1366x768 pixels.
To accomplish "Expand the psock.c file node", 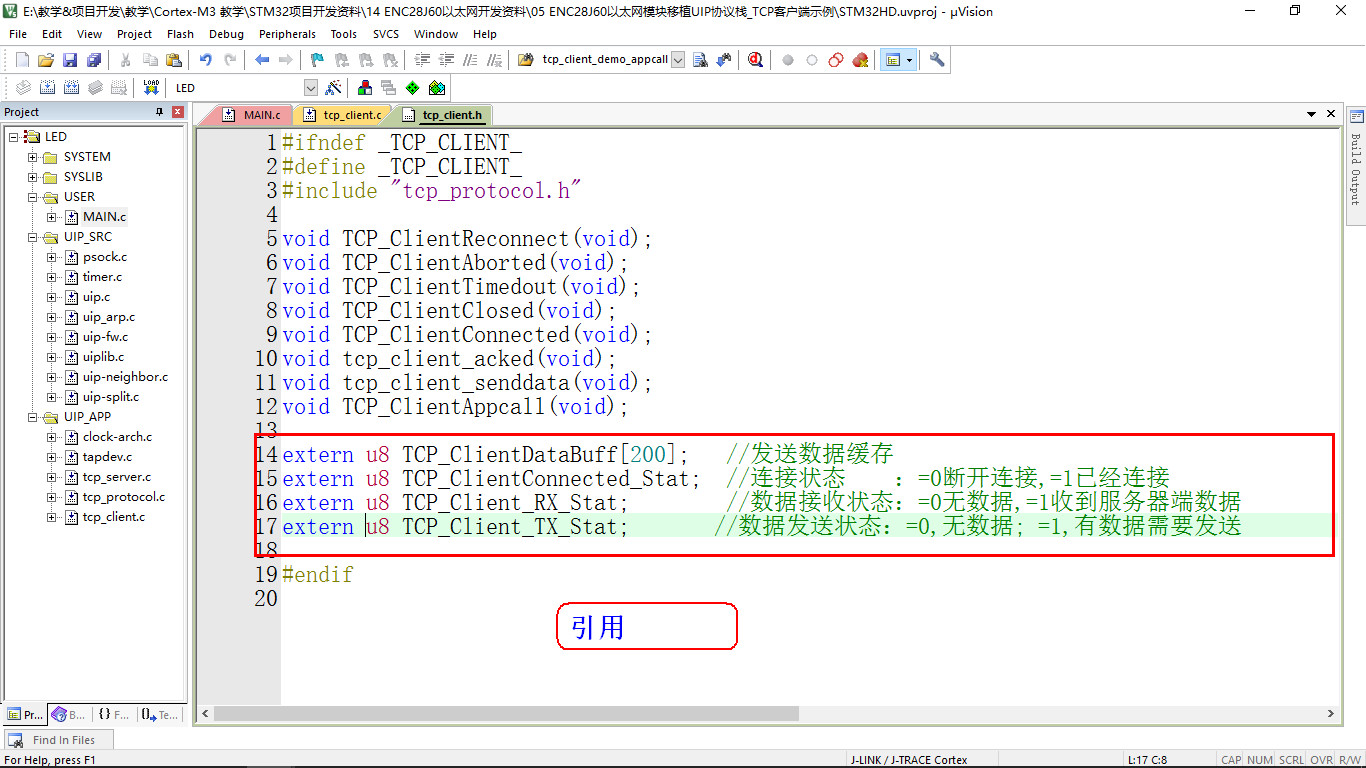I will click(x=52, y=257).
